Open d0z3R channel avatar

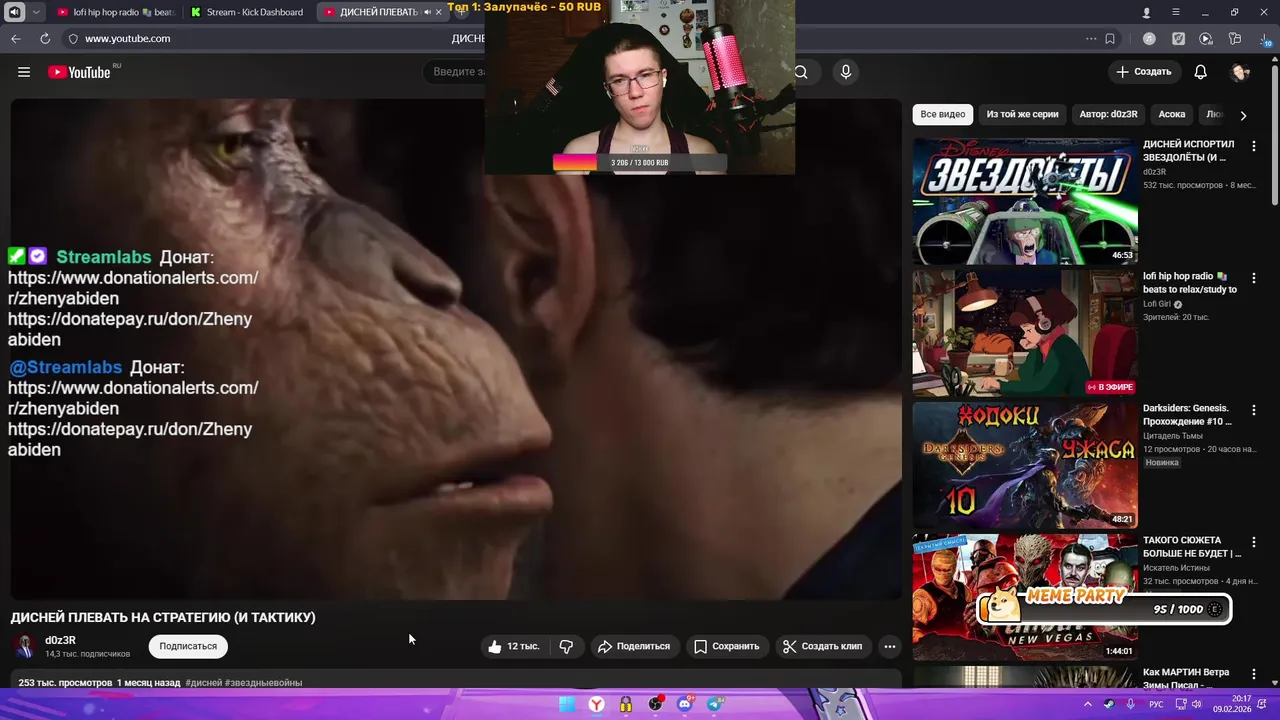25,646
